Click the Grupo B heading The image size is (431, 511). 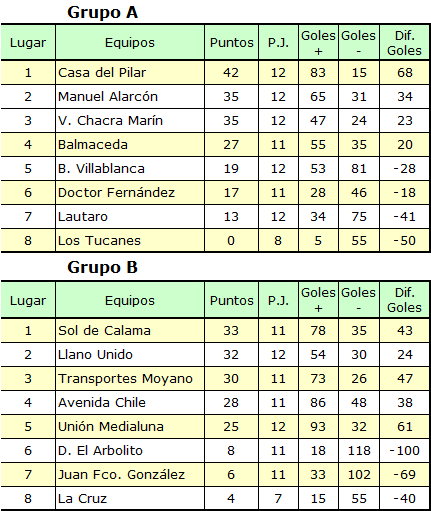(102, 267)
